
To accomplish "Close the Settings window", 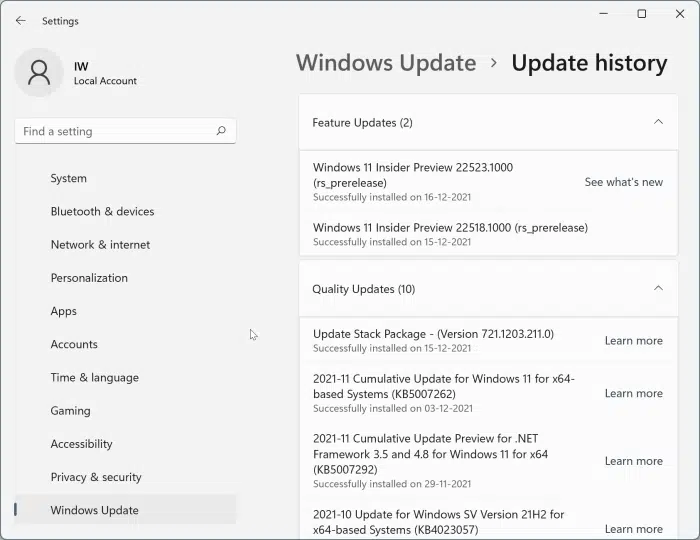I will tap(680, 14).
